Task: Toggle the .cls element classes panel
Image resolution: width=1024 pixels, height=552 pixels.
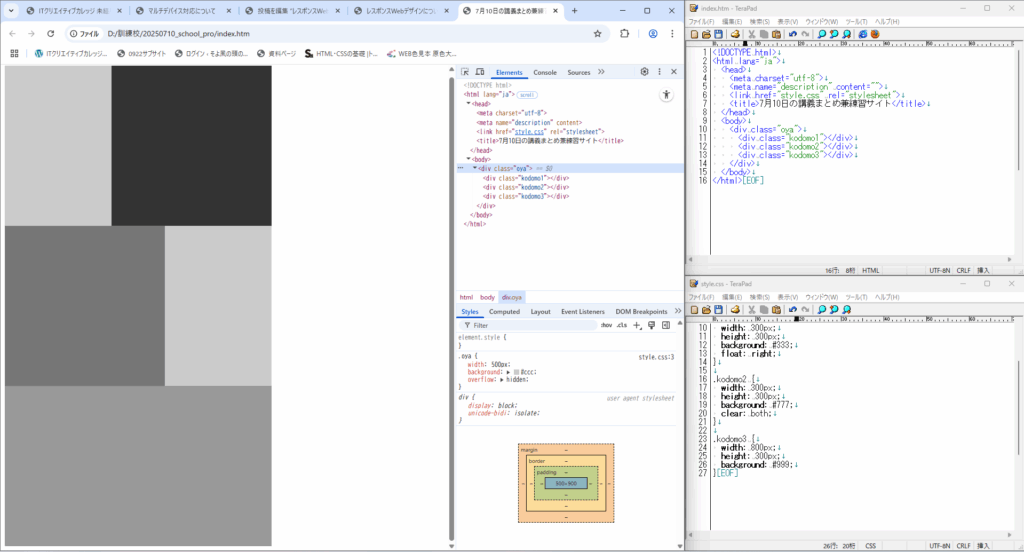Action: point(621,325)
